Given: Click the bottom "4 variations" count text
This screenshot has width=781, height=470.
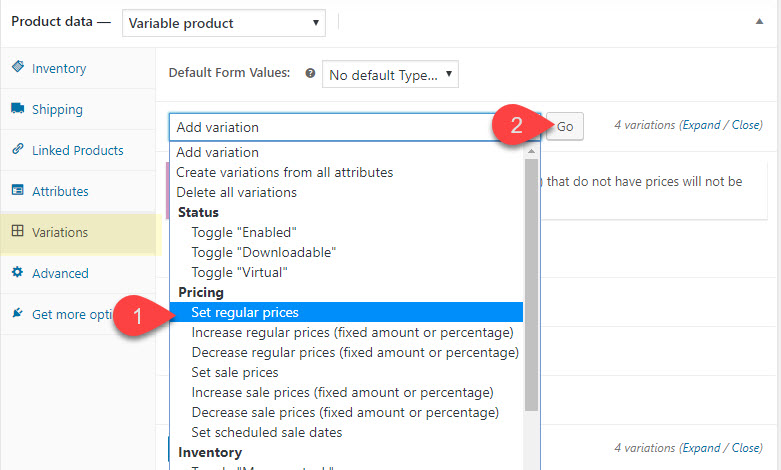Looking at the screenshot, I should pyautogui.click(x=645, y=448).
